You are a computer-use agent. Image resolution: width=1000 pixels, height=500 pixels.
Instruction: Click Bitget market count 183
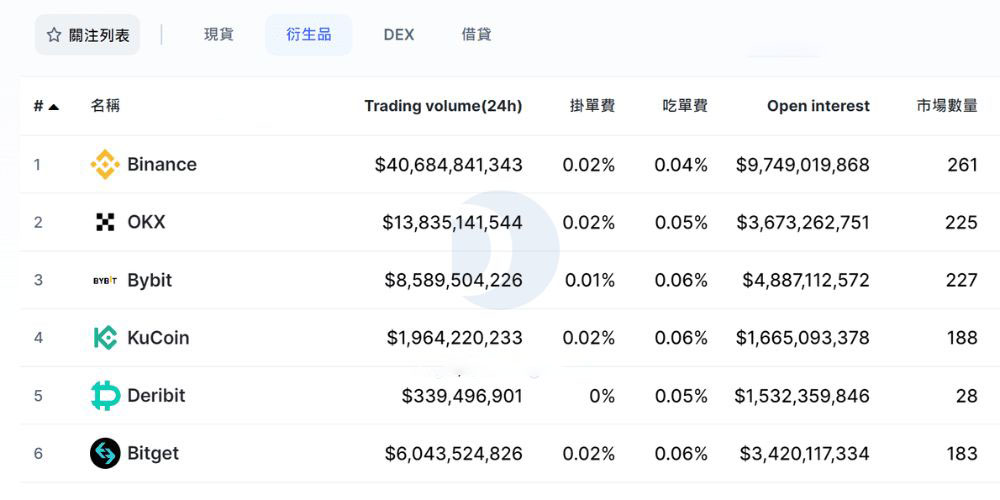pos(962,454)
